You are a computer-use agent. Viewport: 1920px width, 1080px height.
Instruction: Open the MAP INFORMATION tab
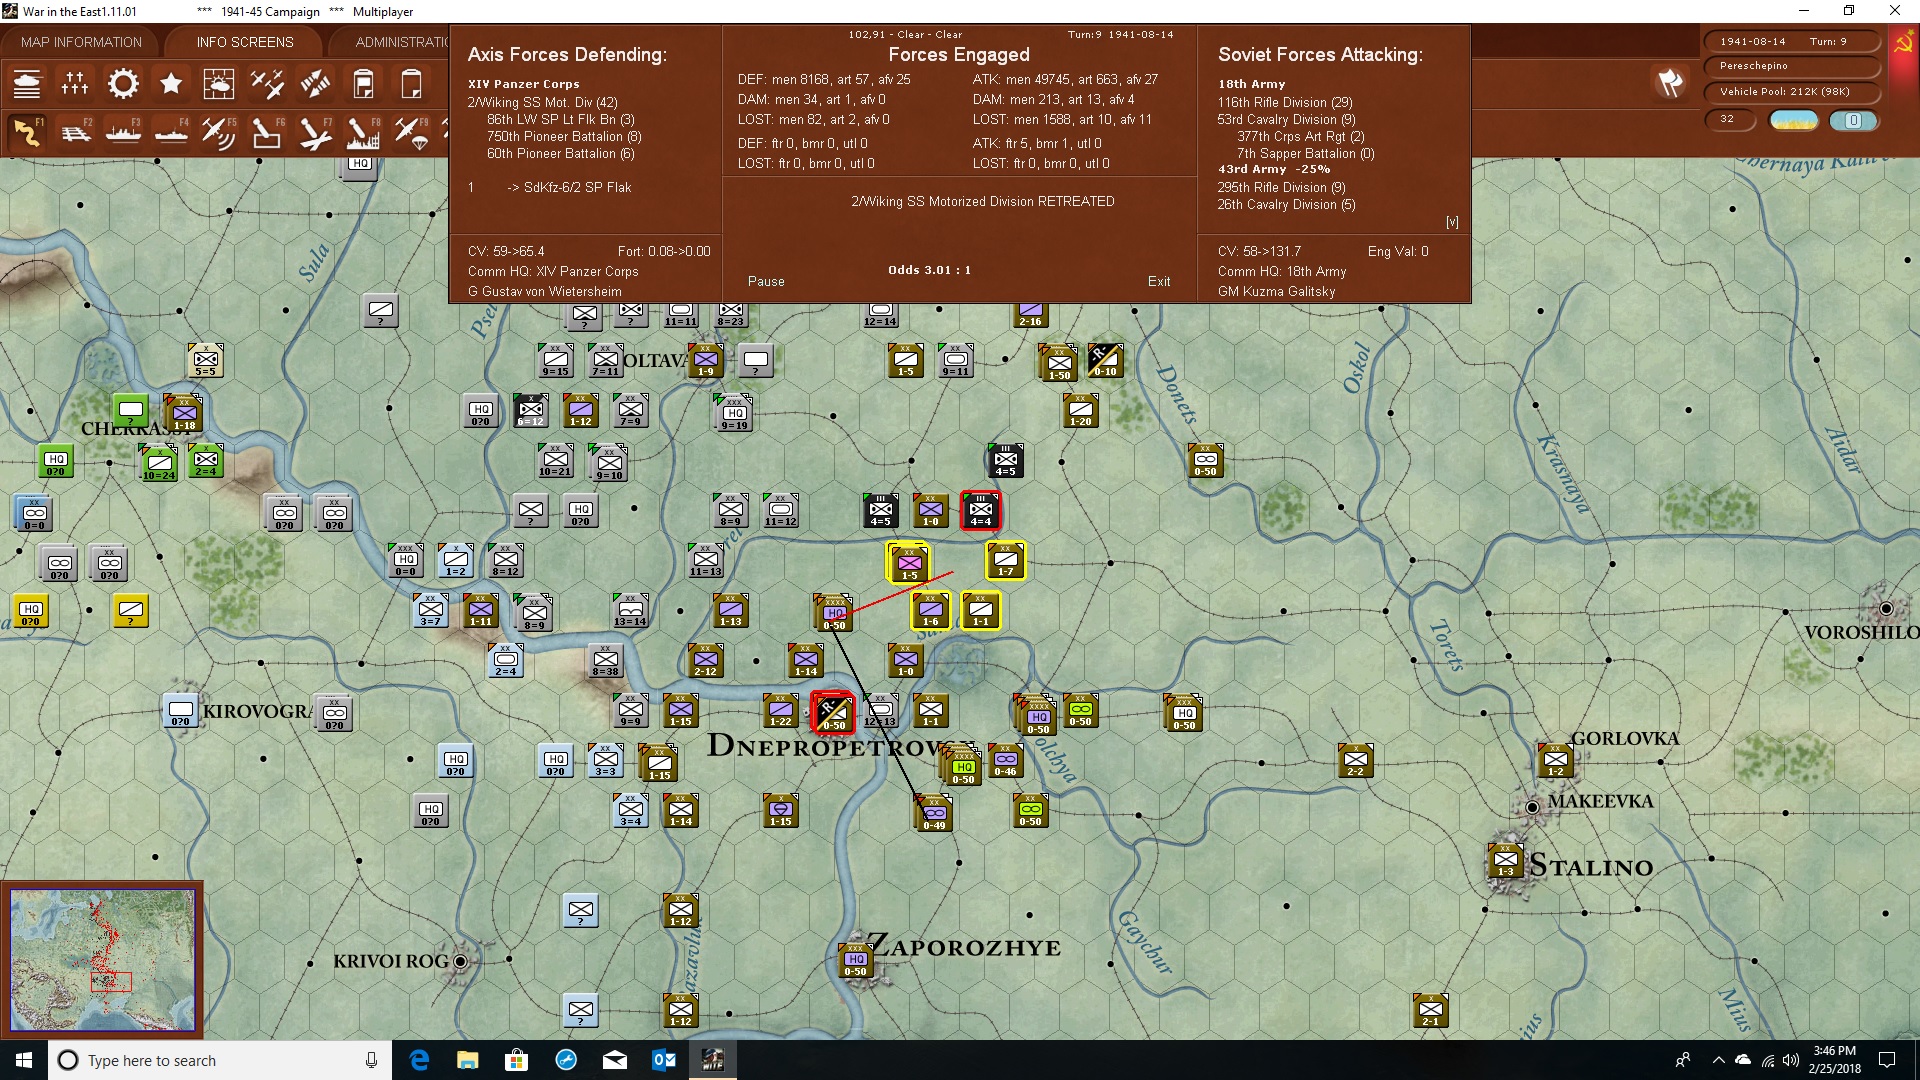81,42
